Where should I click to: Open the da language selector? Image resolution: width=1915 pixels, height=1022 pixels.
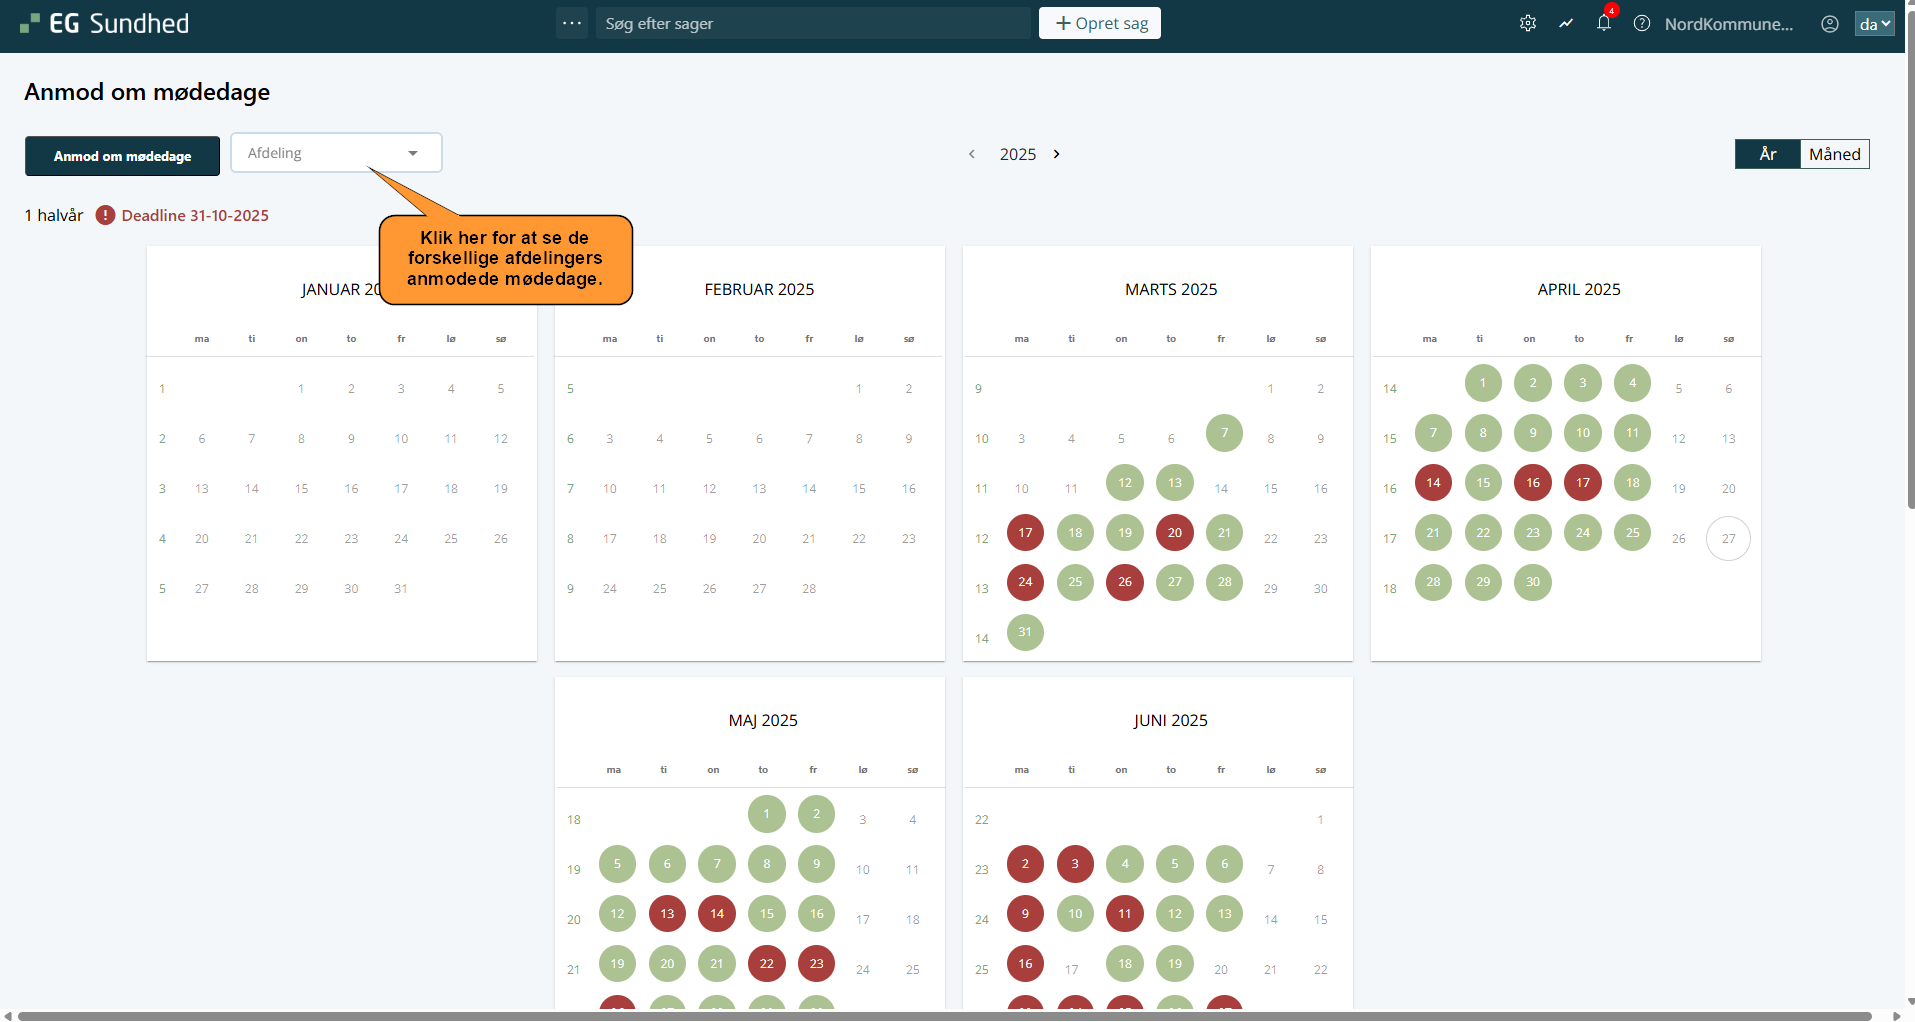click(1874, 24)
